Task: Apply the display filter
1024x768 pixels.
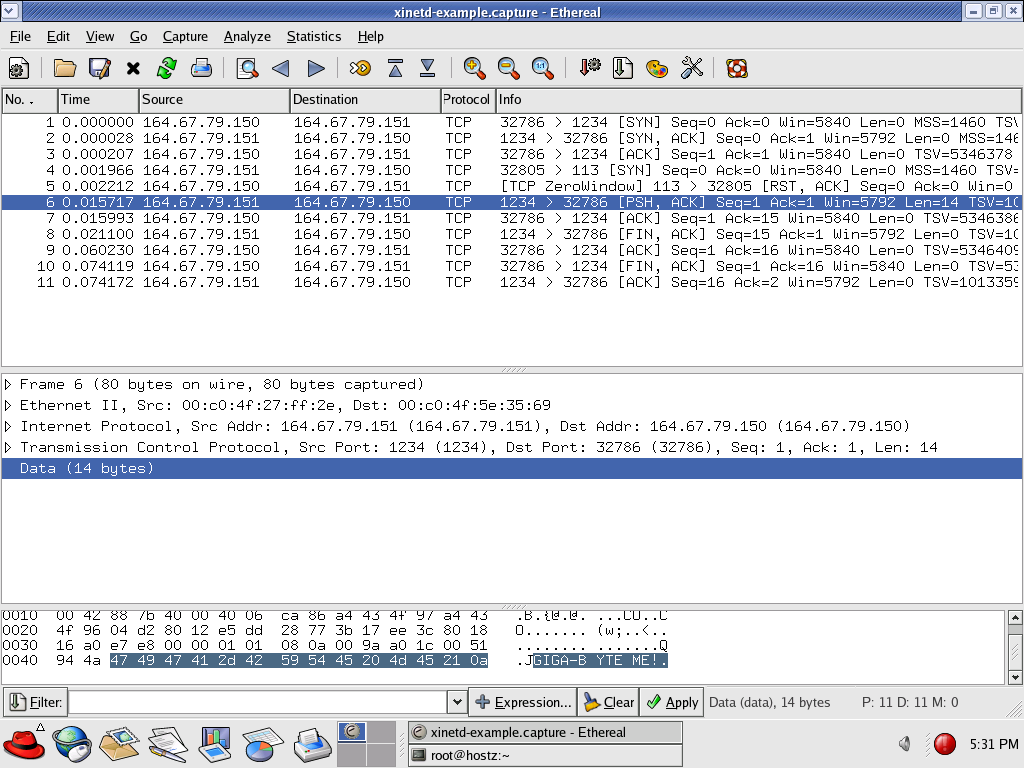Action: click(x=671, y=702)
